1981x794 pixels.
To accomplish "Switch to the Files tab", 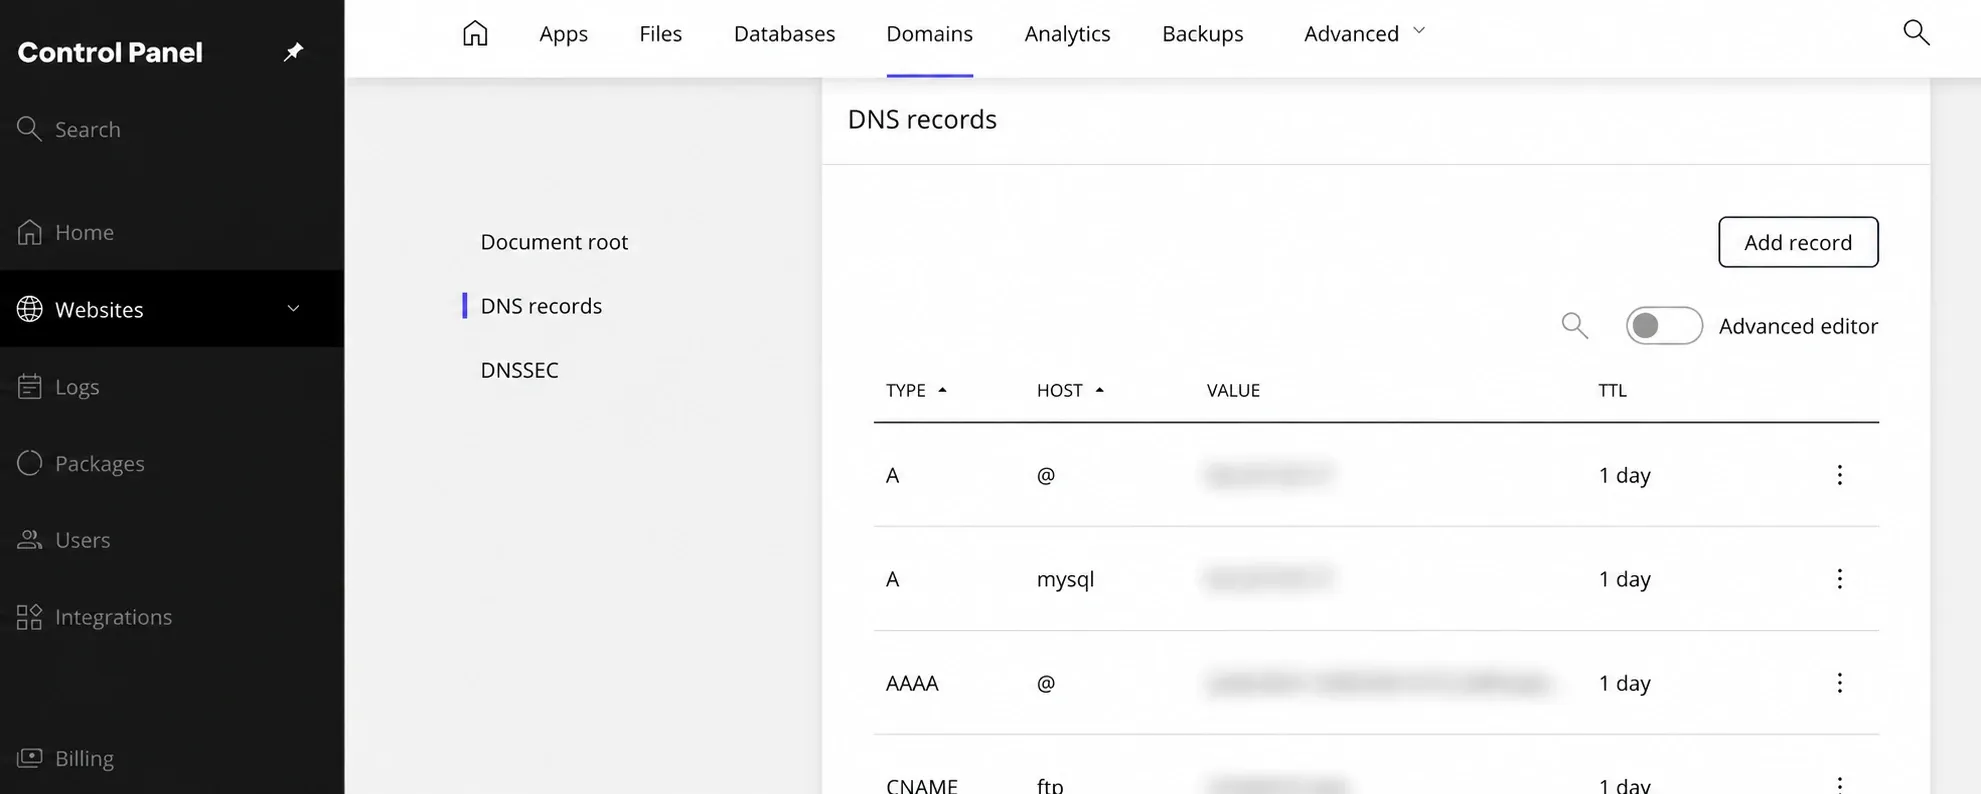I will point(660,33).
